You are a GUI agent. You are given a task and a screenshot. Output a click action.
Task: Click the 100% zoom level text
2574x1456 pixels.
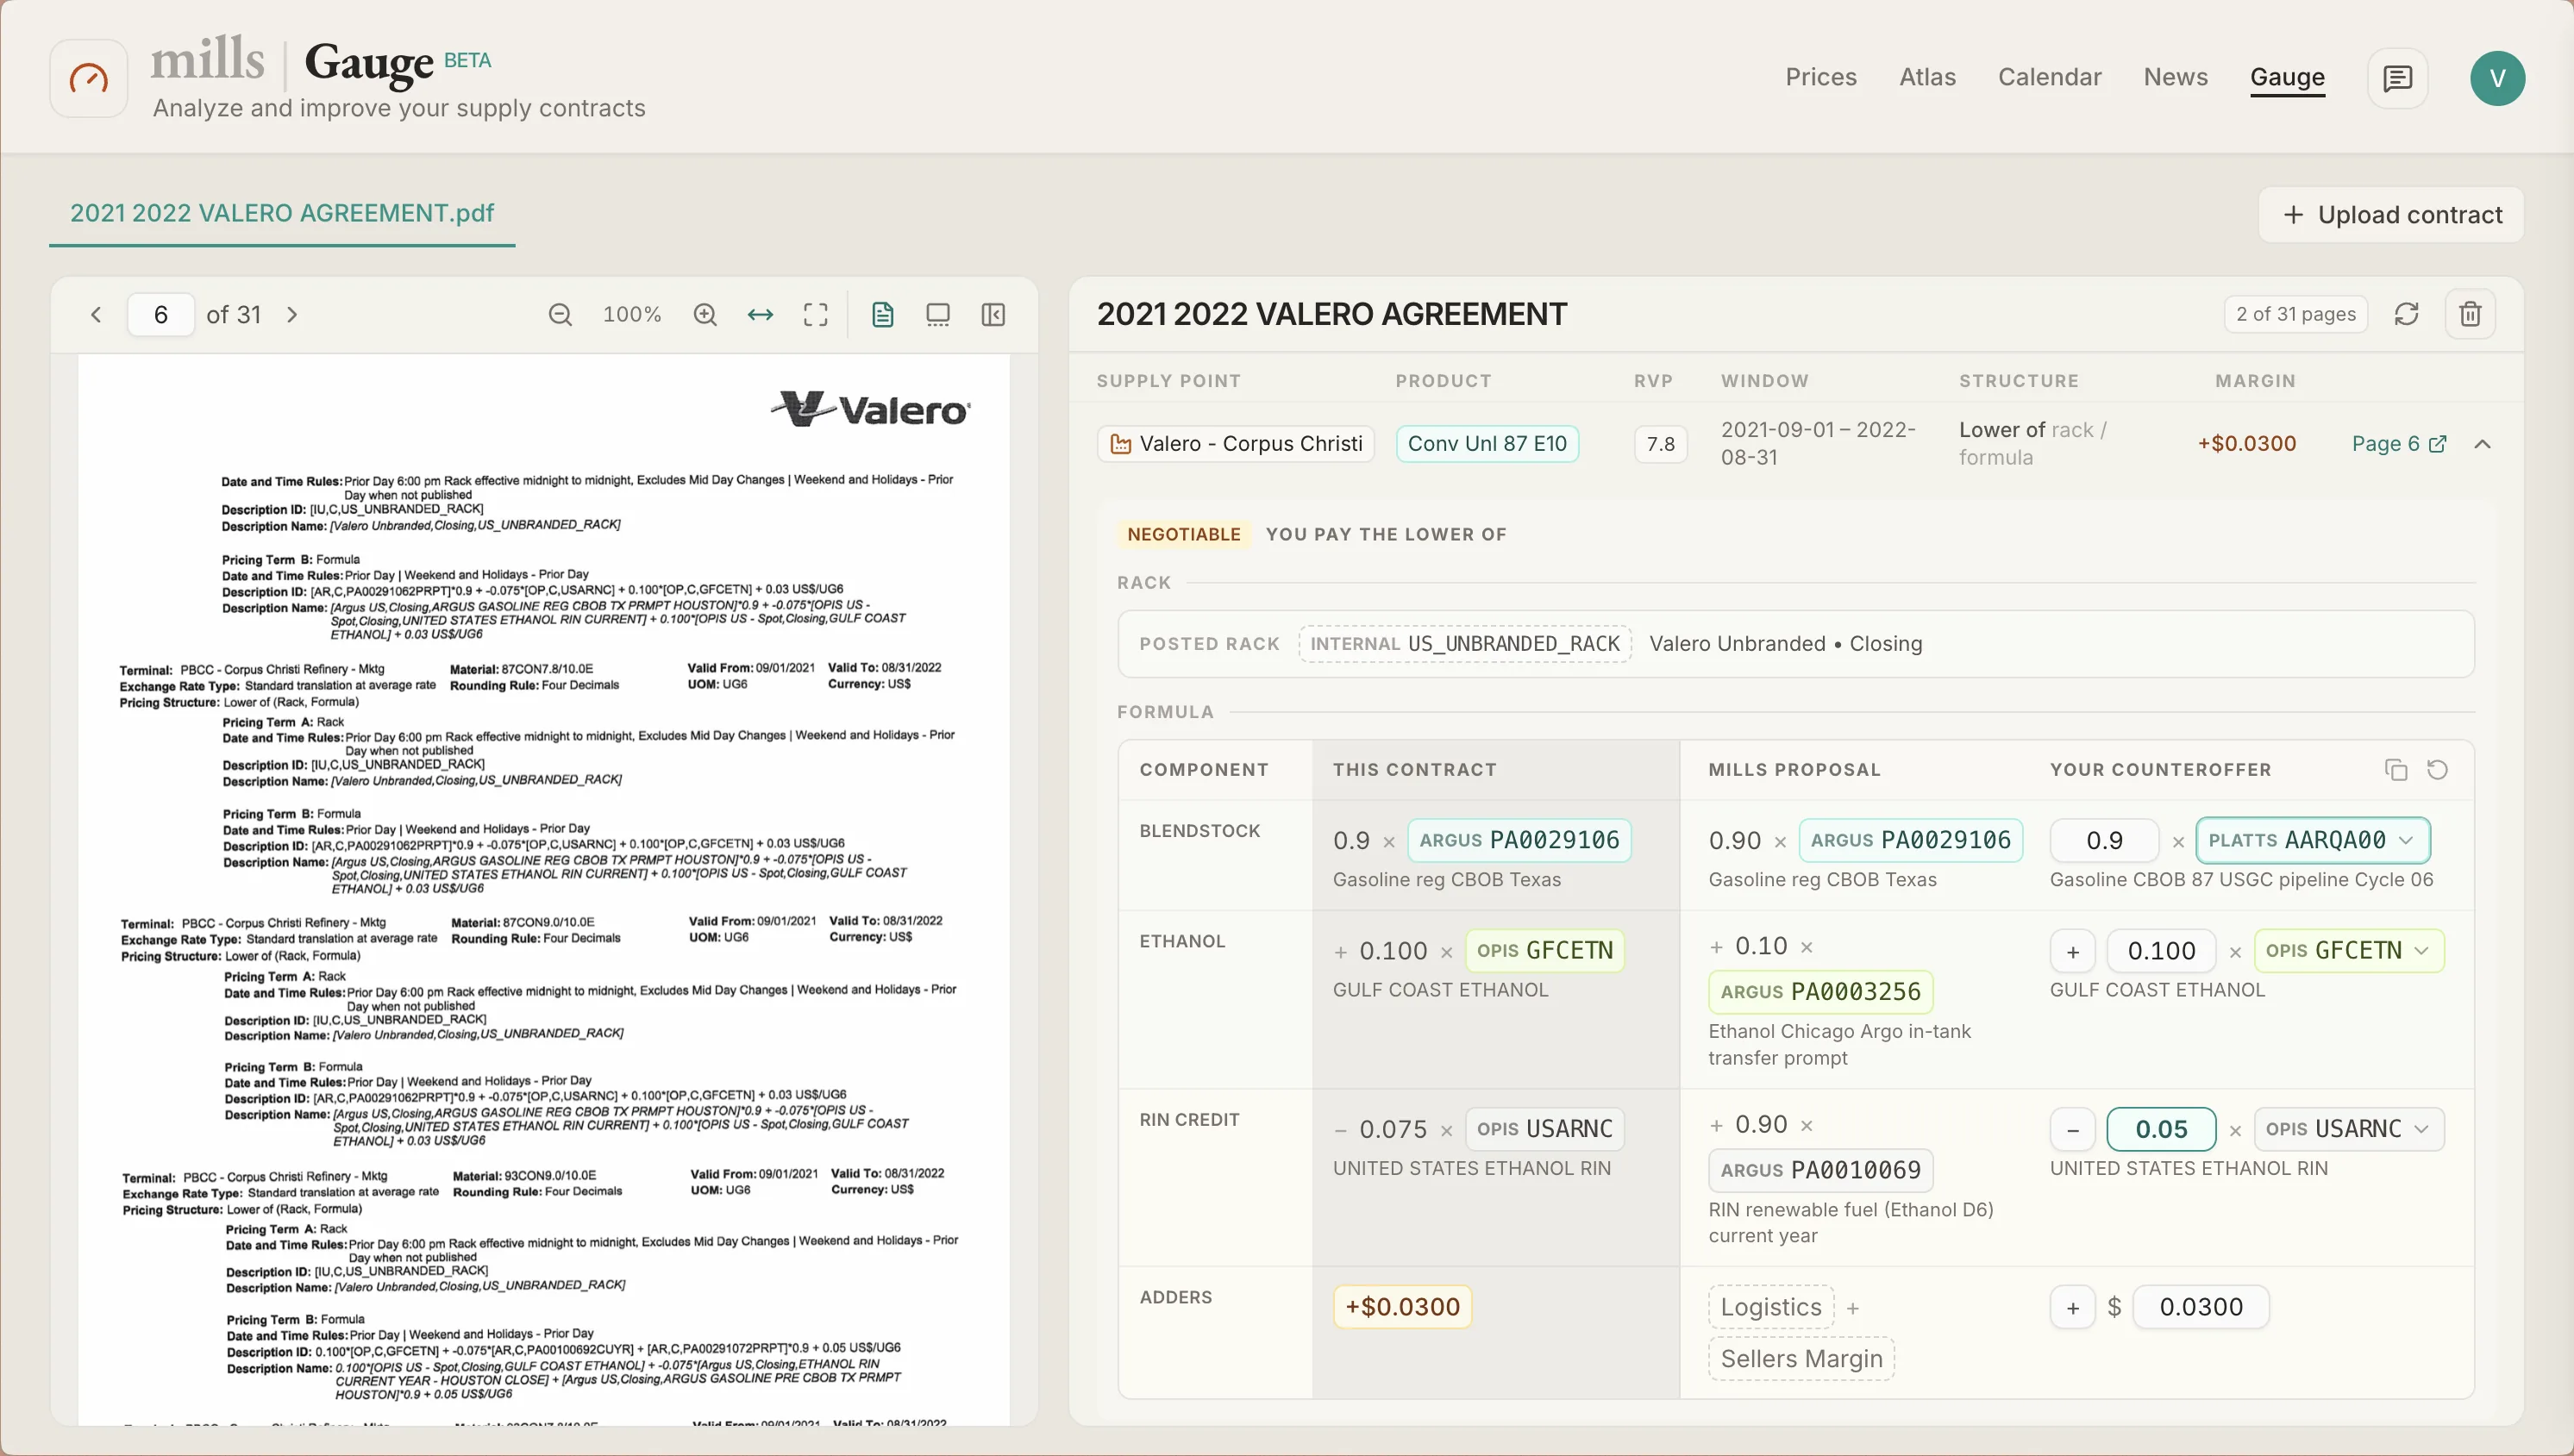(x=632, y=315)
